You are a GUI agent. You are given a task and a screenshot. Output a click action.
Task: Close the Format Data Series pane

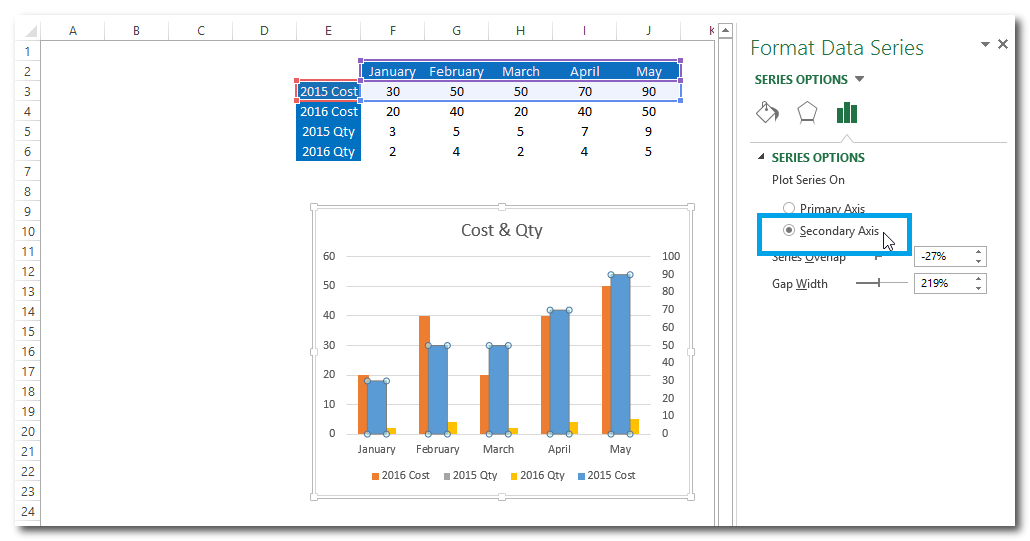tap(1003, 45)
